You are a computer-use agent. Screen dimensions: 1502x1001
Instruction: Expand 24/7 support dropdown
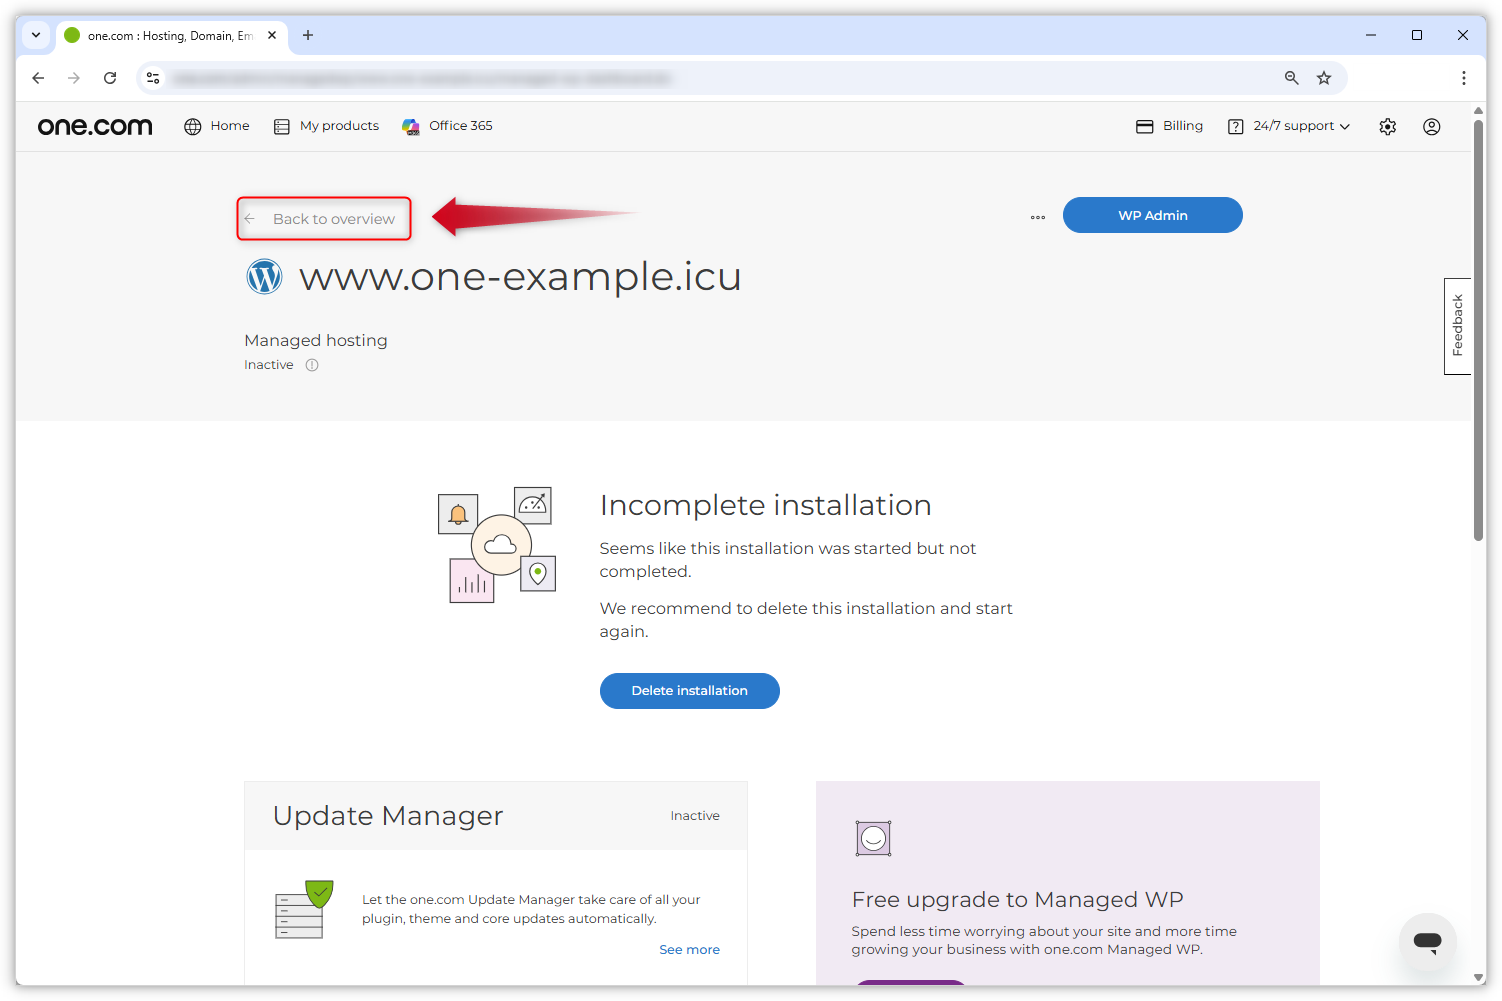click(1301, 126)
